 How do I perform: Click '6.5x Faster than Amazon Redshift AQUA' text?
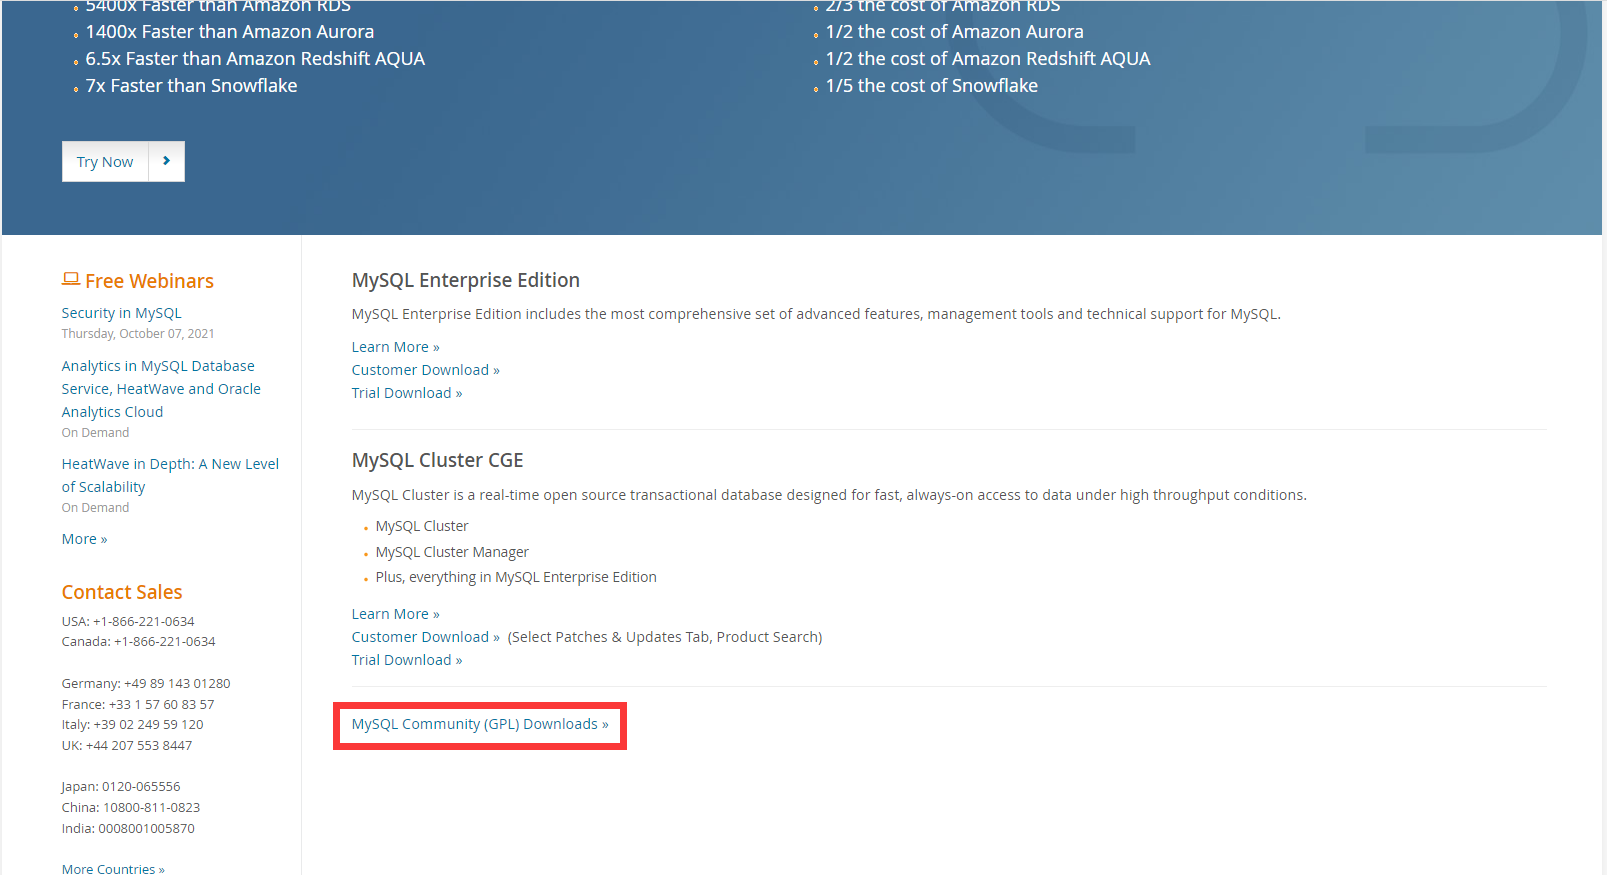pos(255,59)
